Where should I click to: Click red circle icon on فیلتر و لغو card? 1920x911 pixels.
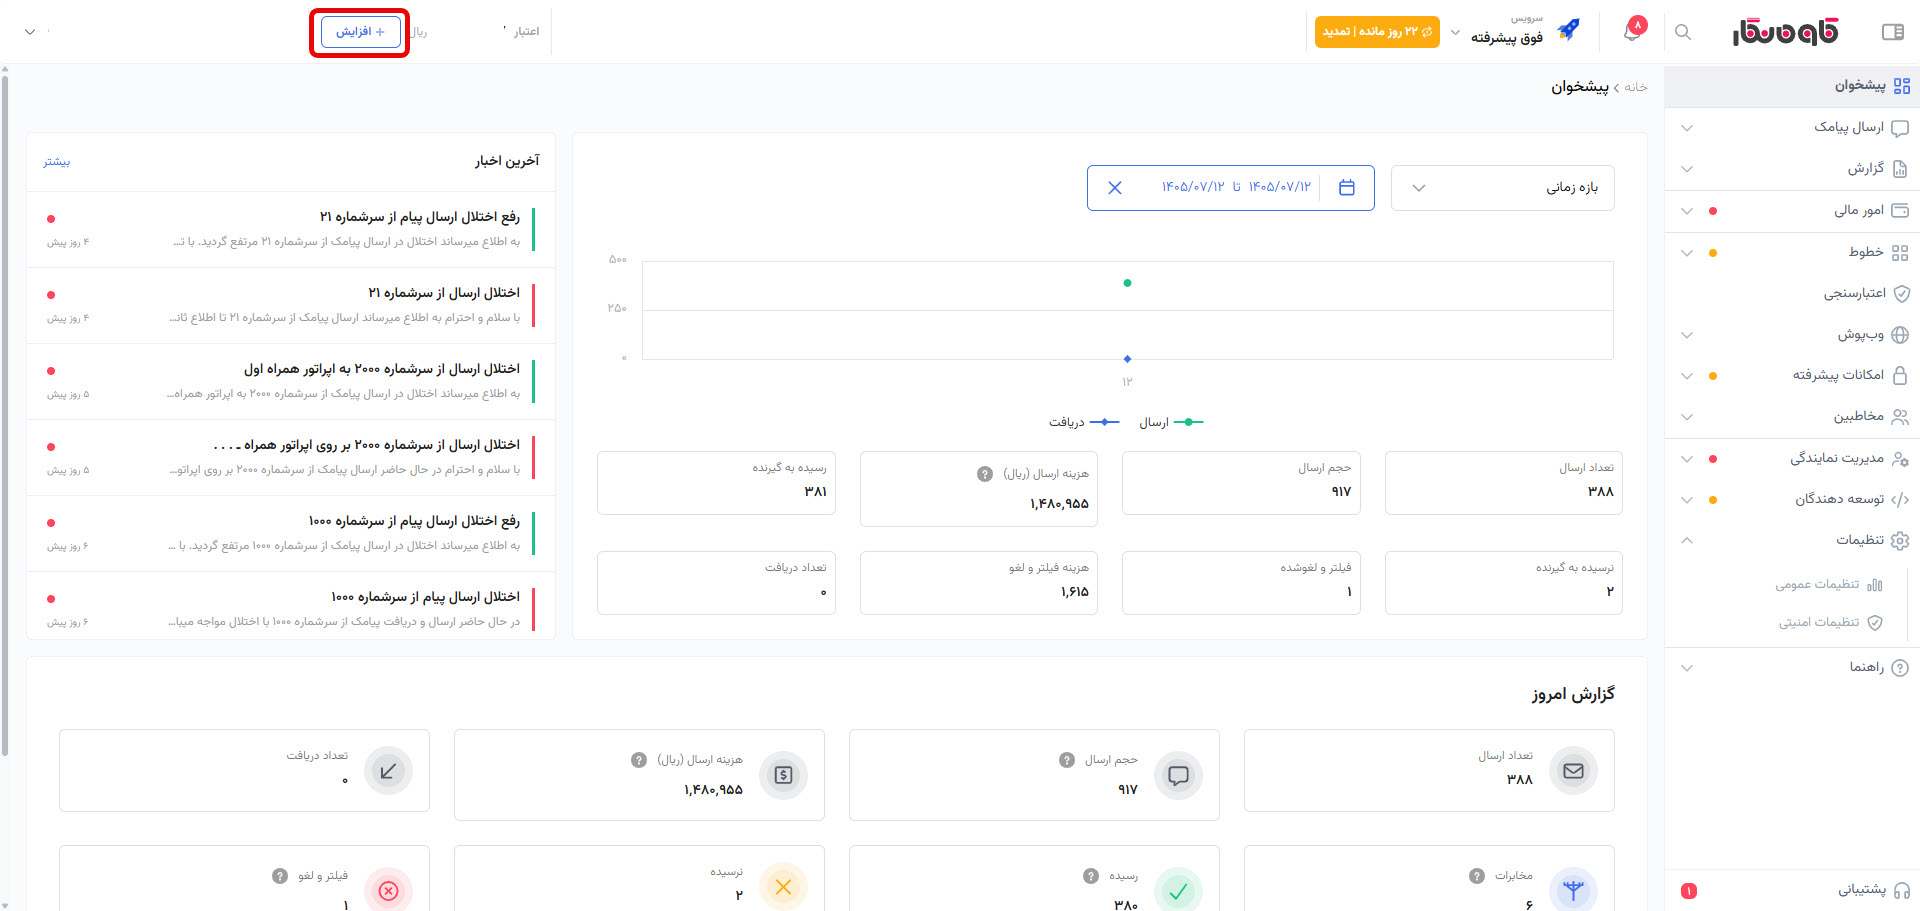pyautogui.click(x=388, y=890)
